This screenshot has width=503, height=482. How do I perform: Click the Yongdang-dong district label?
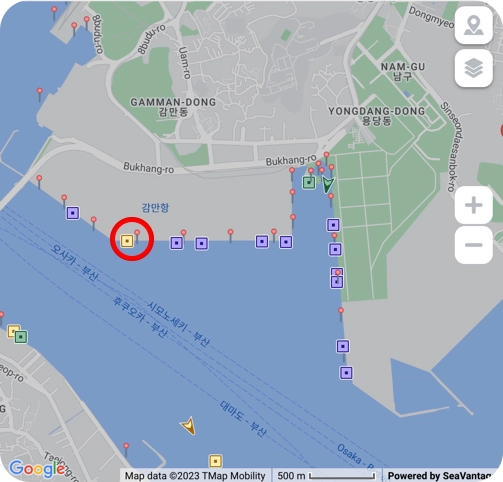[x=377, y=116]
